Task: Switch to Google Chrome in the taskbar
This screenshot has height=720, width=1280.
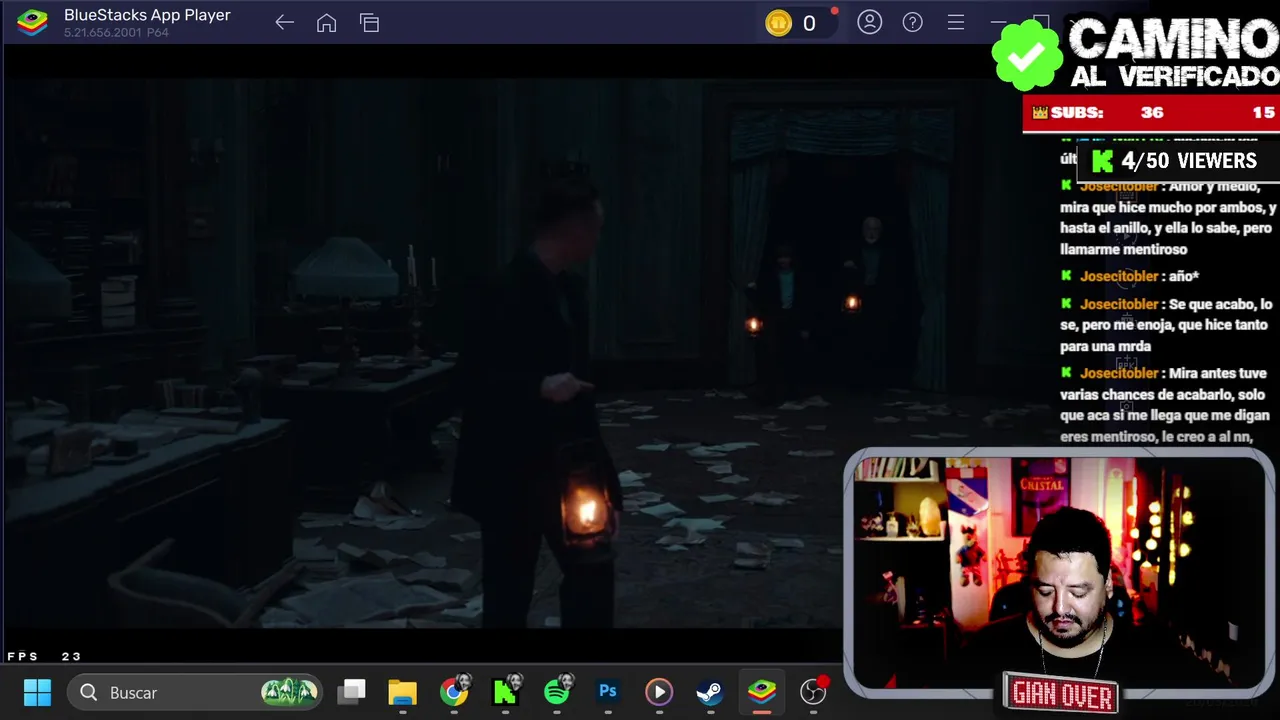Action: [454, 691]
